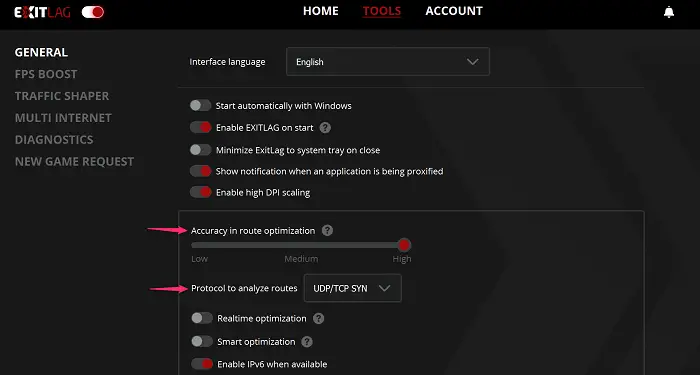Go to the HOME tab

[321, 11]
